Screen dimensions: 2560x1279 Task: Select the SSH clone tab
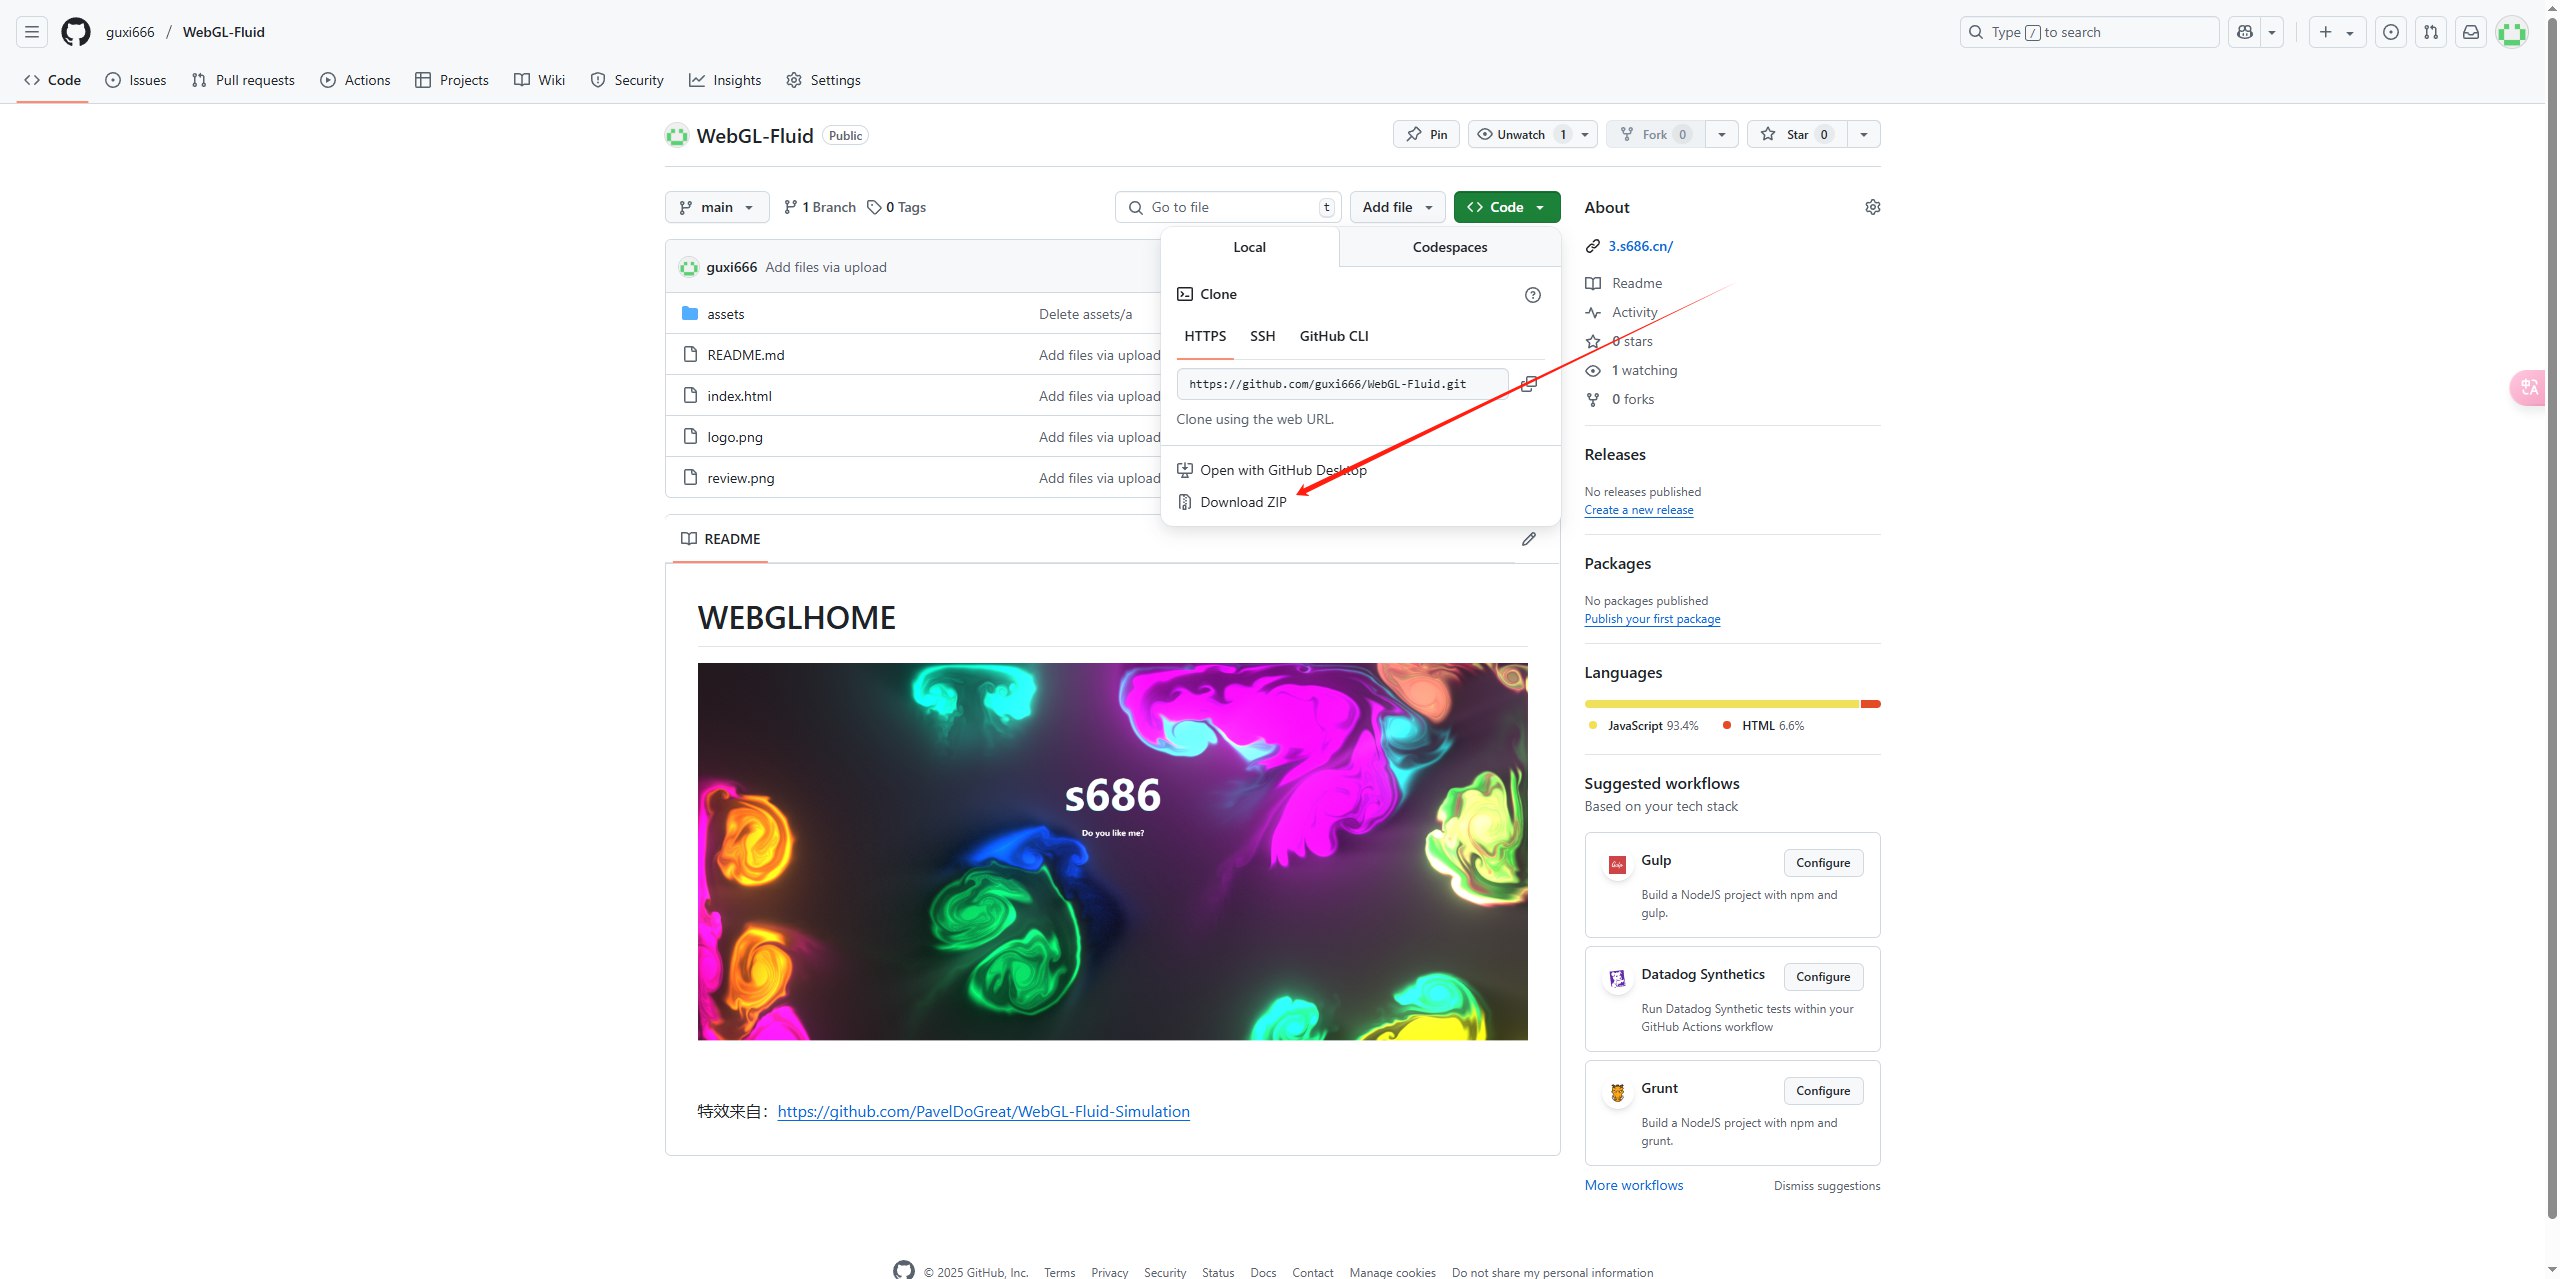[1262, 336]
